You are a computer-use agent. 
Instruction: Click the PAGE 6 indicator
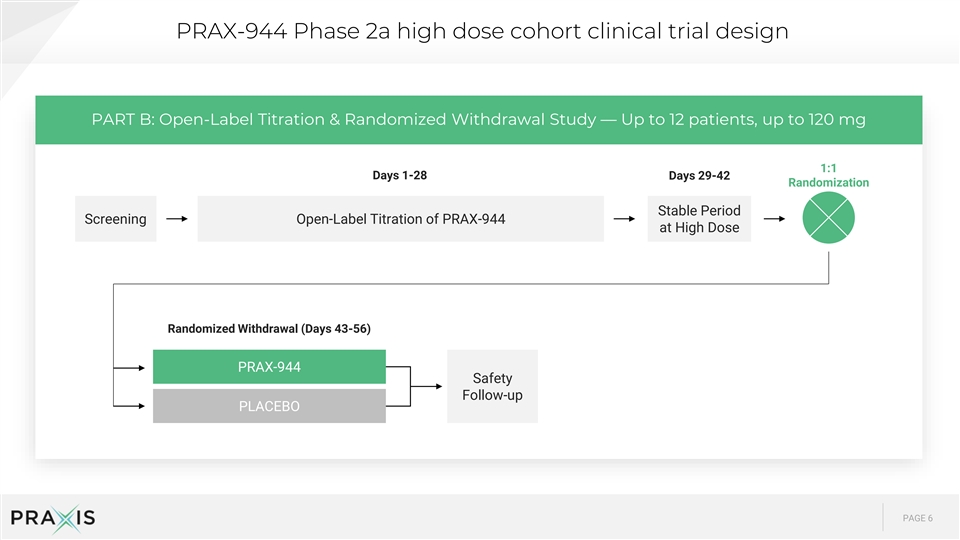917,518
